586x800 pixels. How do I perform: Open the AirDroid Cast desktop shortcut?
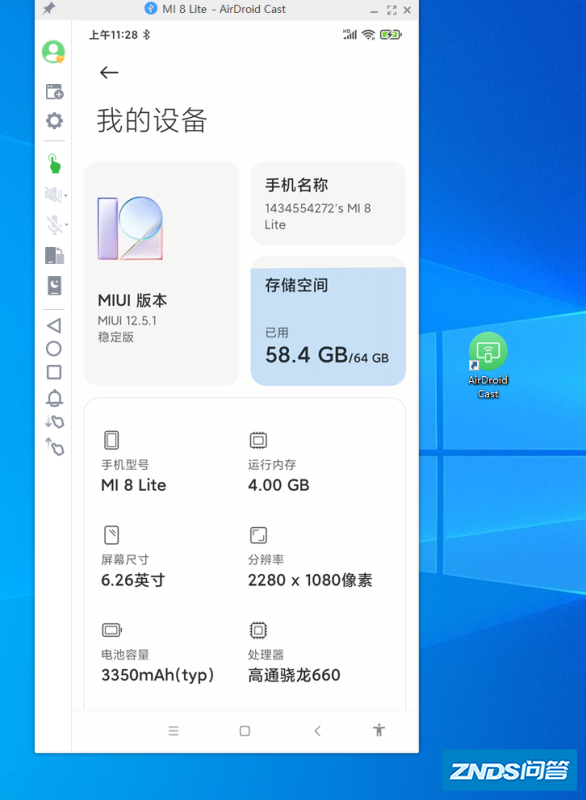pyautogui.click(x=488, y=365)
